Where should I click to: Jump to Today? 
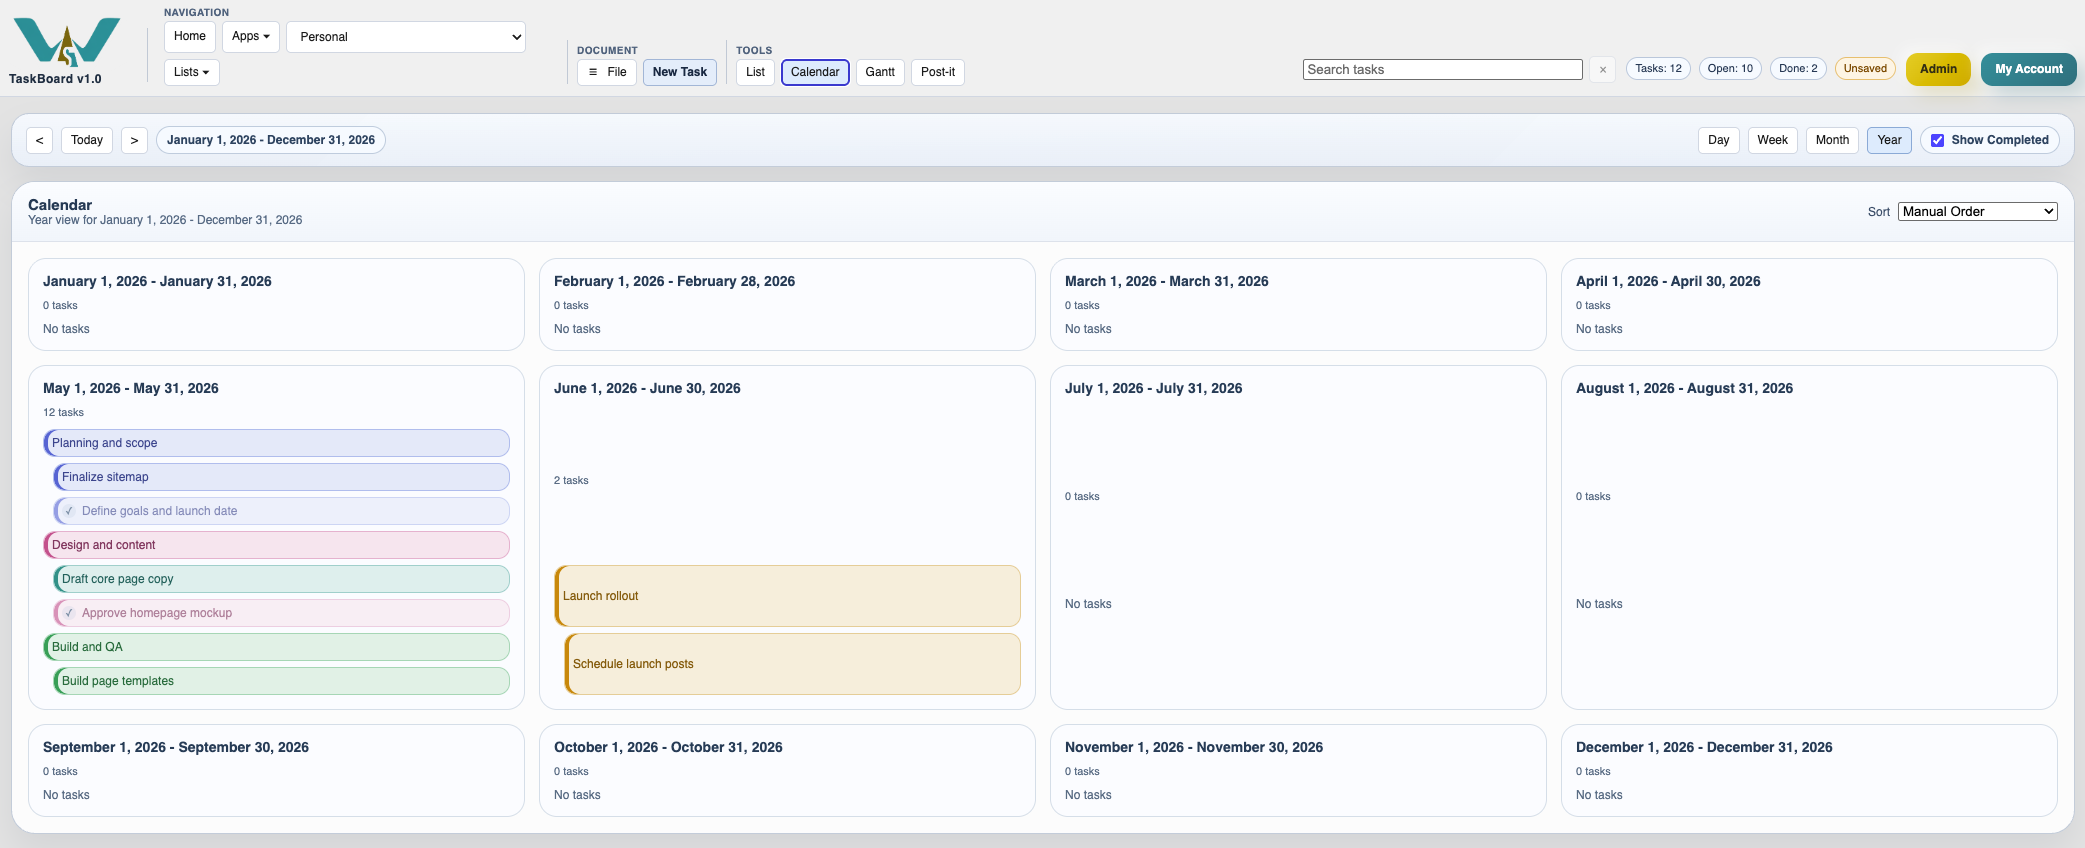click(87, 140)
